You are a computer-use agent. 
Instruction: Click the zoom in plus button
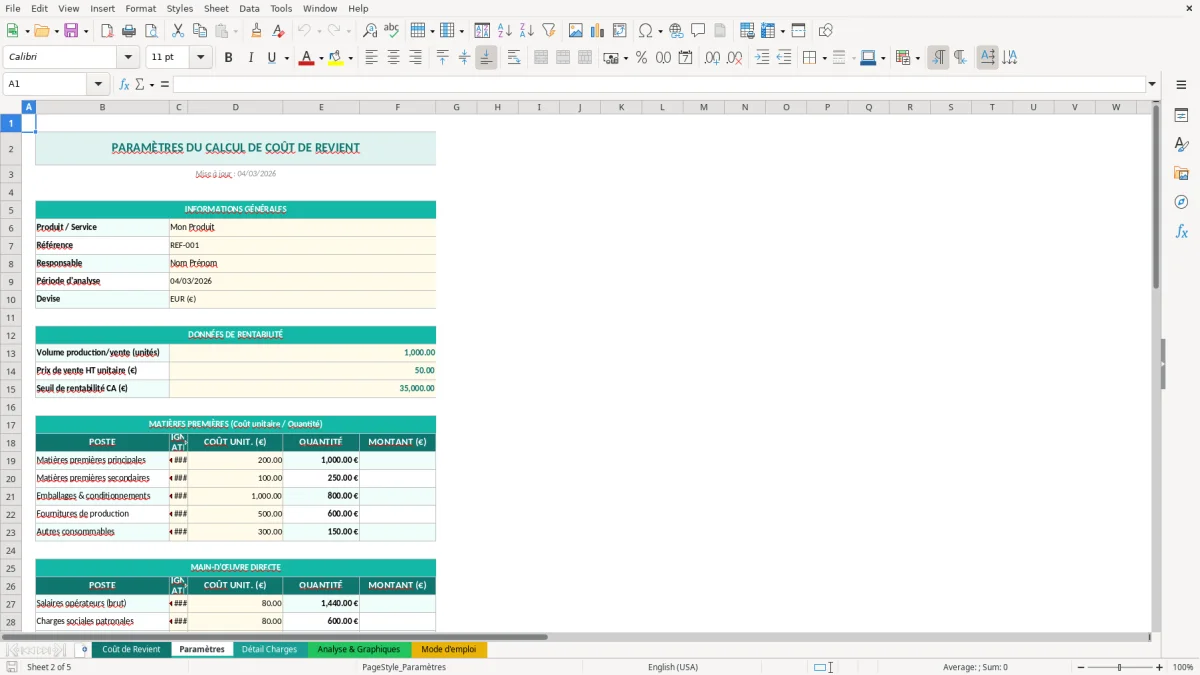click(x=1160, y=667)
